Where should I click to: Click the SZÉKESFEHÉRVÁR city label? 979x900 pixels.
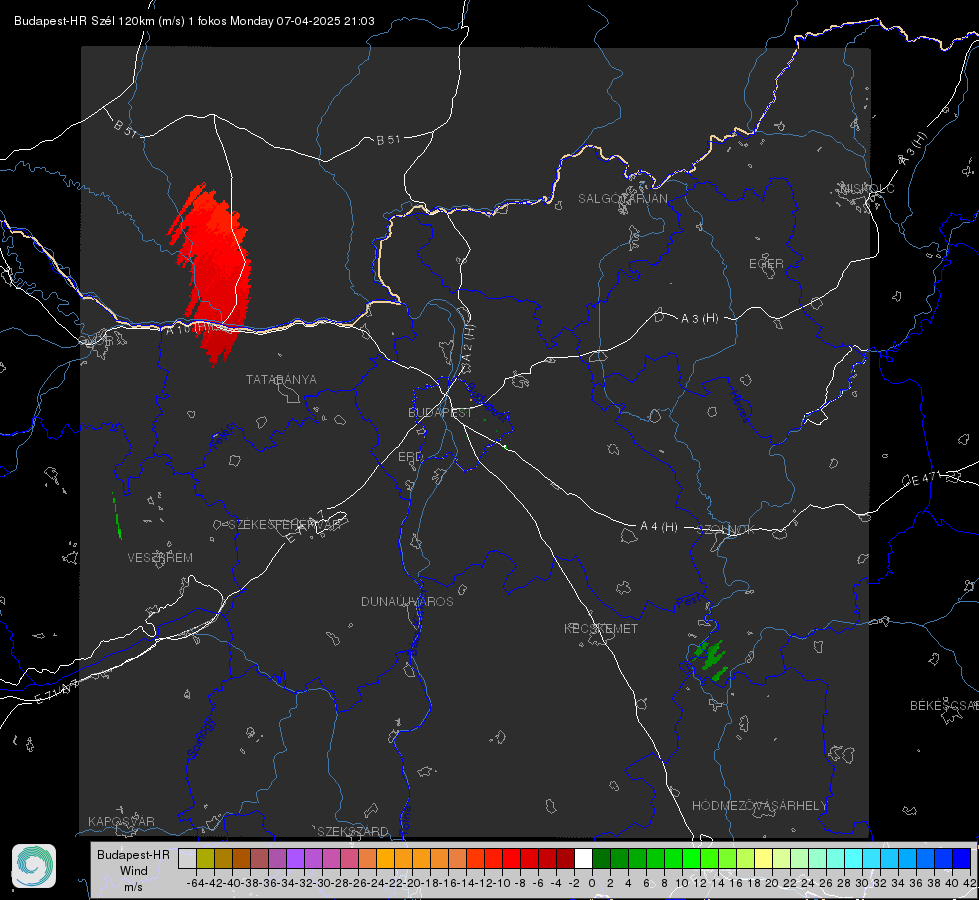pyautogui.click(x=285, y=525)
